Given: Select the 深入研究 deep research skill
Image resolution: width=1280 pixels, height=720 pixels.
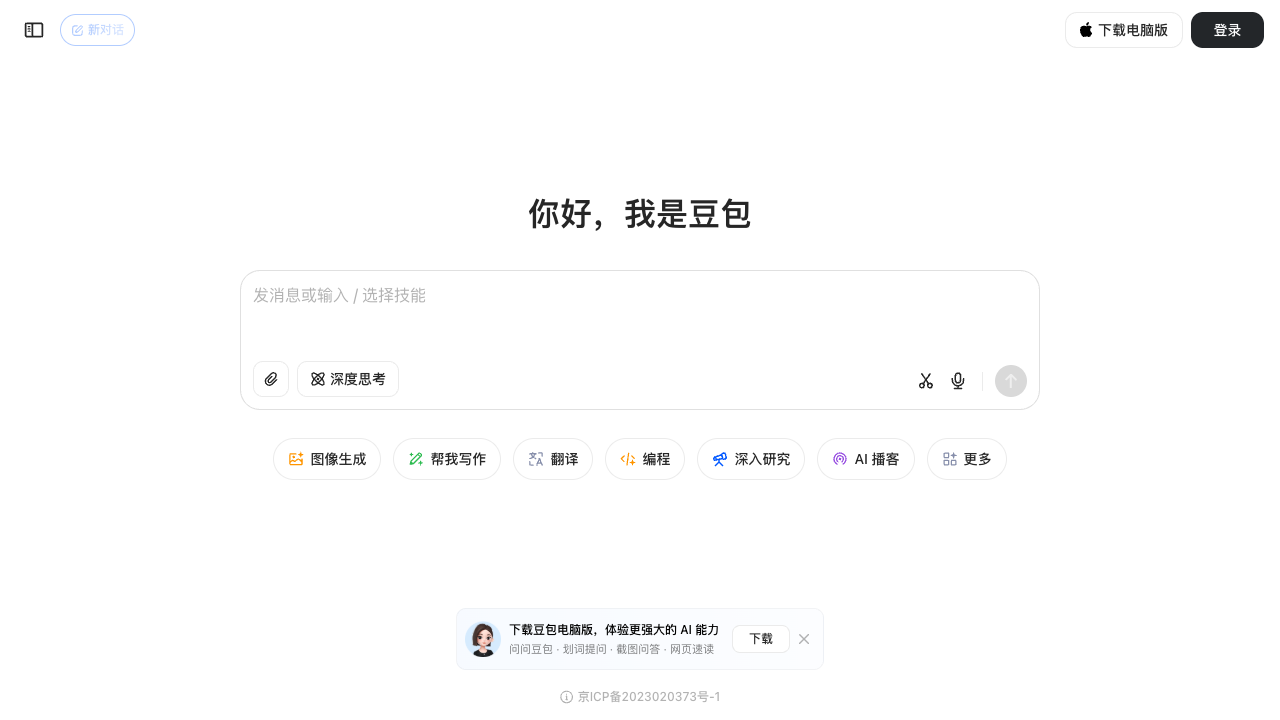Looking at the screenshot, I should pos(750,459).
